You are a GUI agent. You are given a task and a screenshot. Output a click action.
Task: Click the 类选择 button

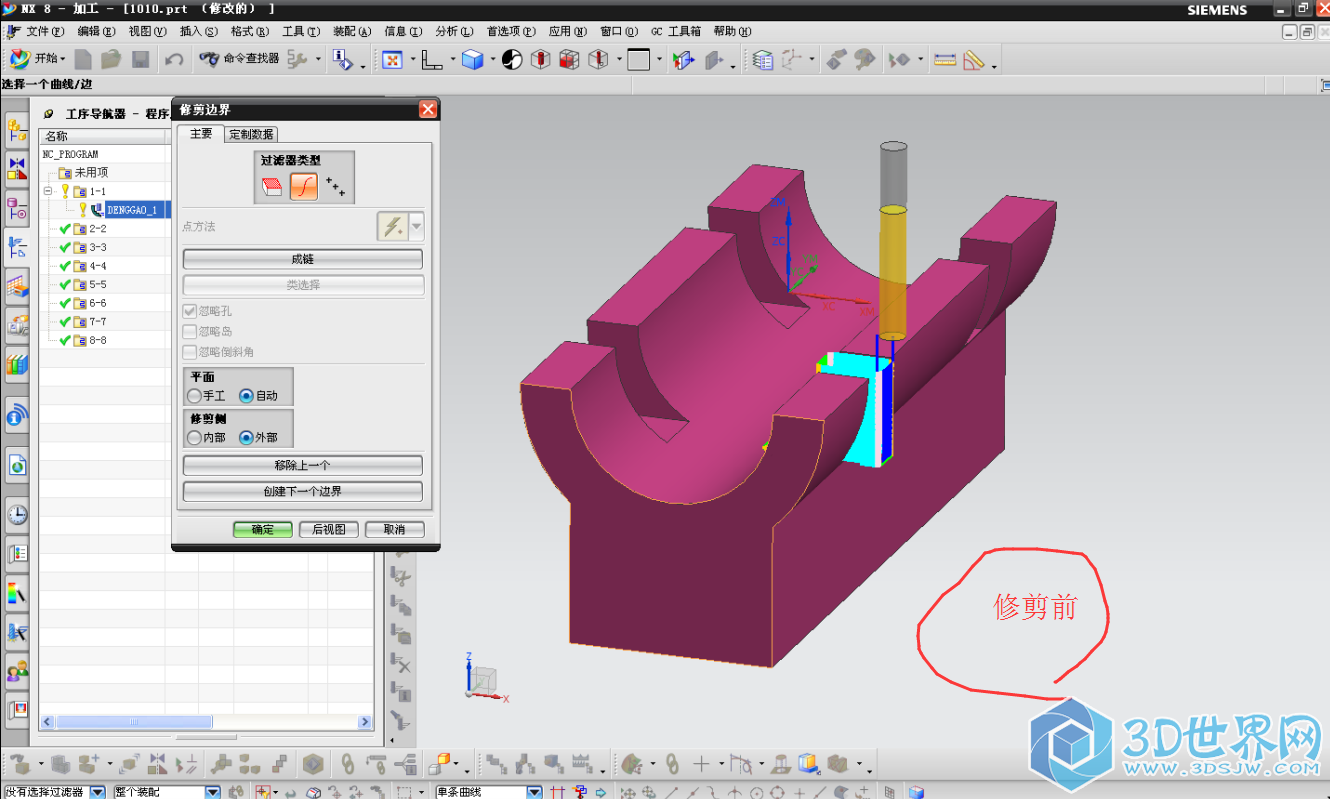click(x=302, y=285)
